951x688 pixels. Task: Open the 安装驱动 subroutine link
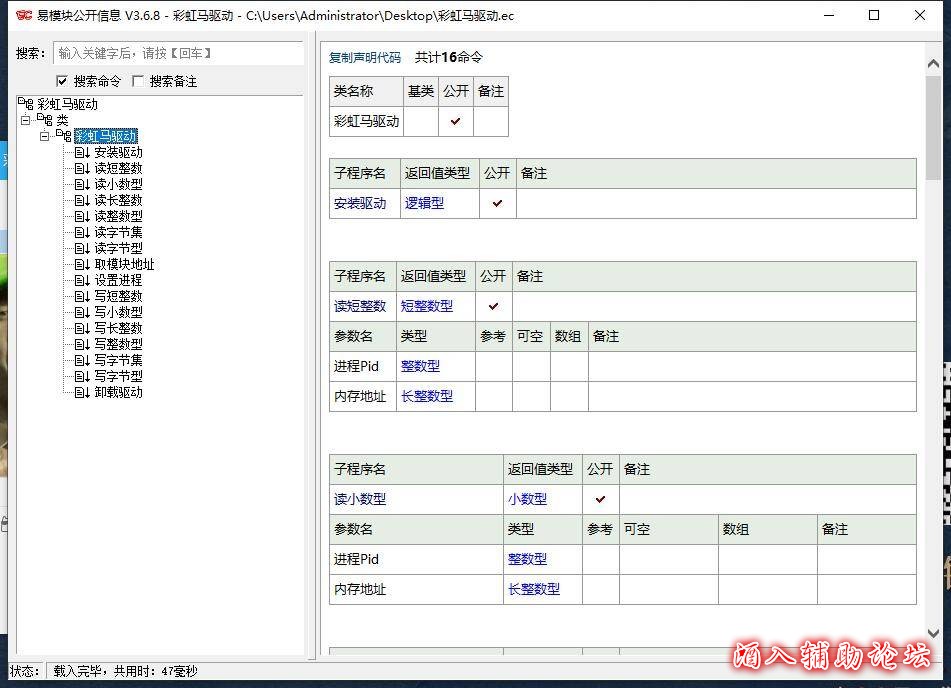pos(359,203)
